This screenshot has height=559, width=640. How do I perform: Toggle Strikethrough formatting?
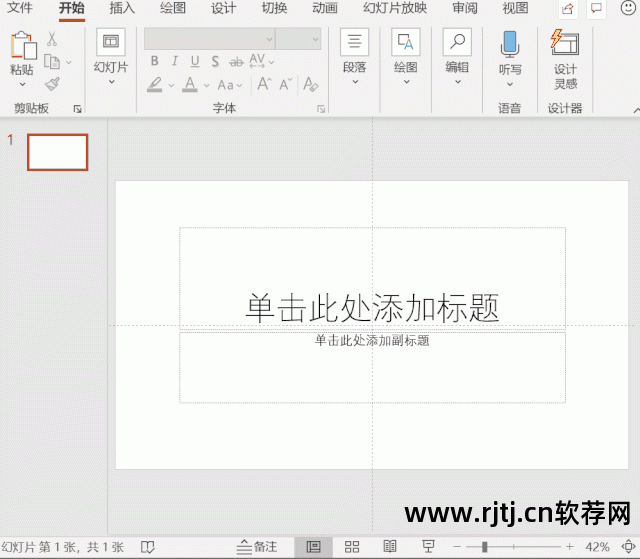(x=236, y=62)
